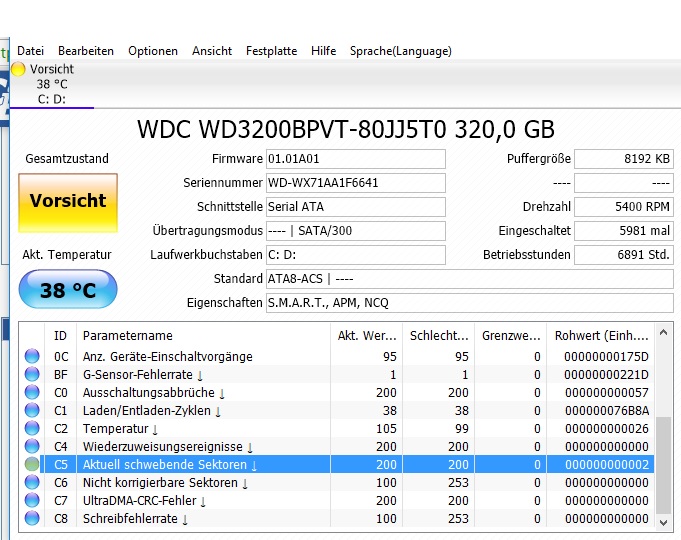
Task: Select the Laden/Entladen-Zyklen row
Action: coord(337,411)
